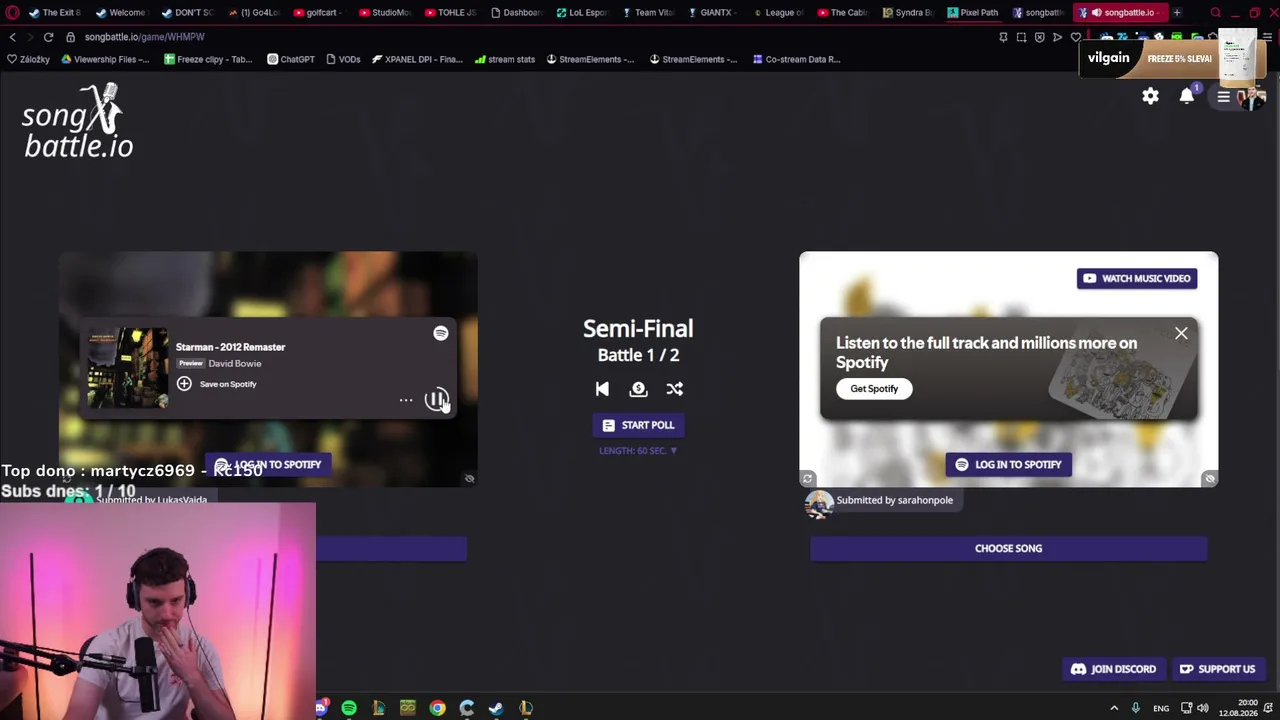
Task: Open Viewership Files bookmark
Action: coord(105,59)
